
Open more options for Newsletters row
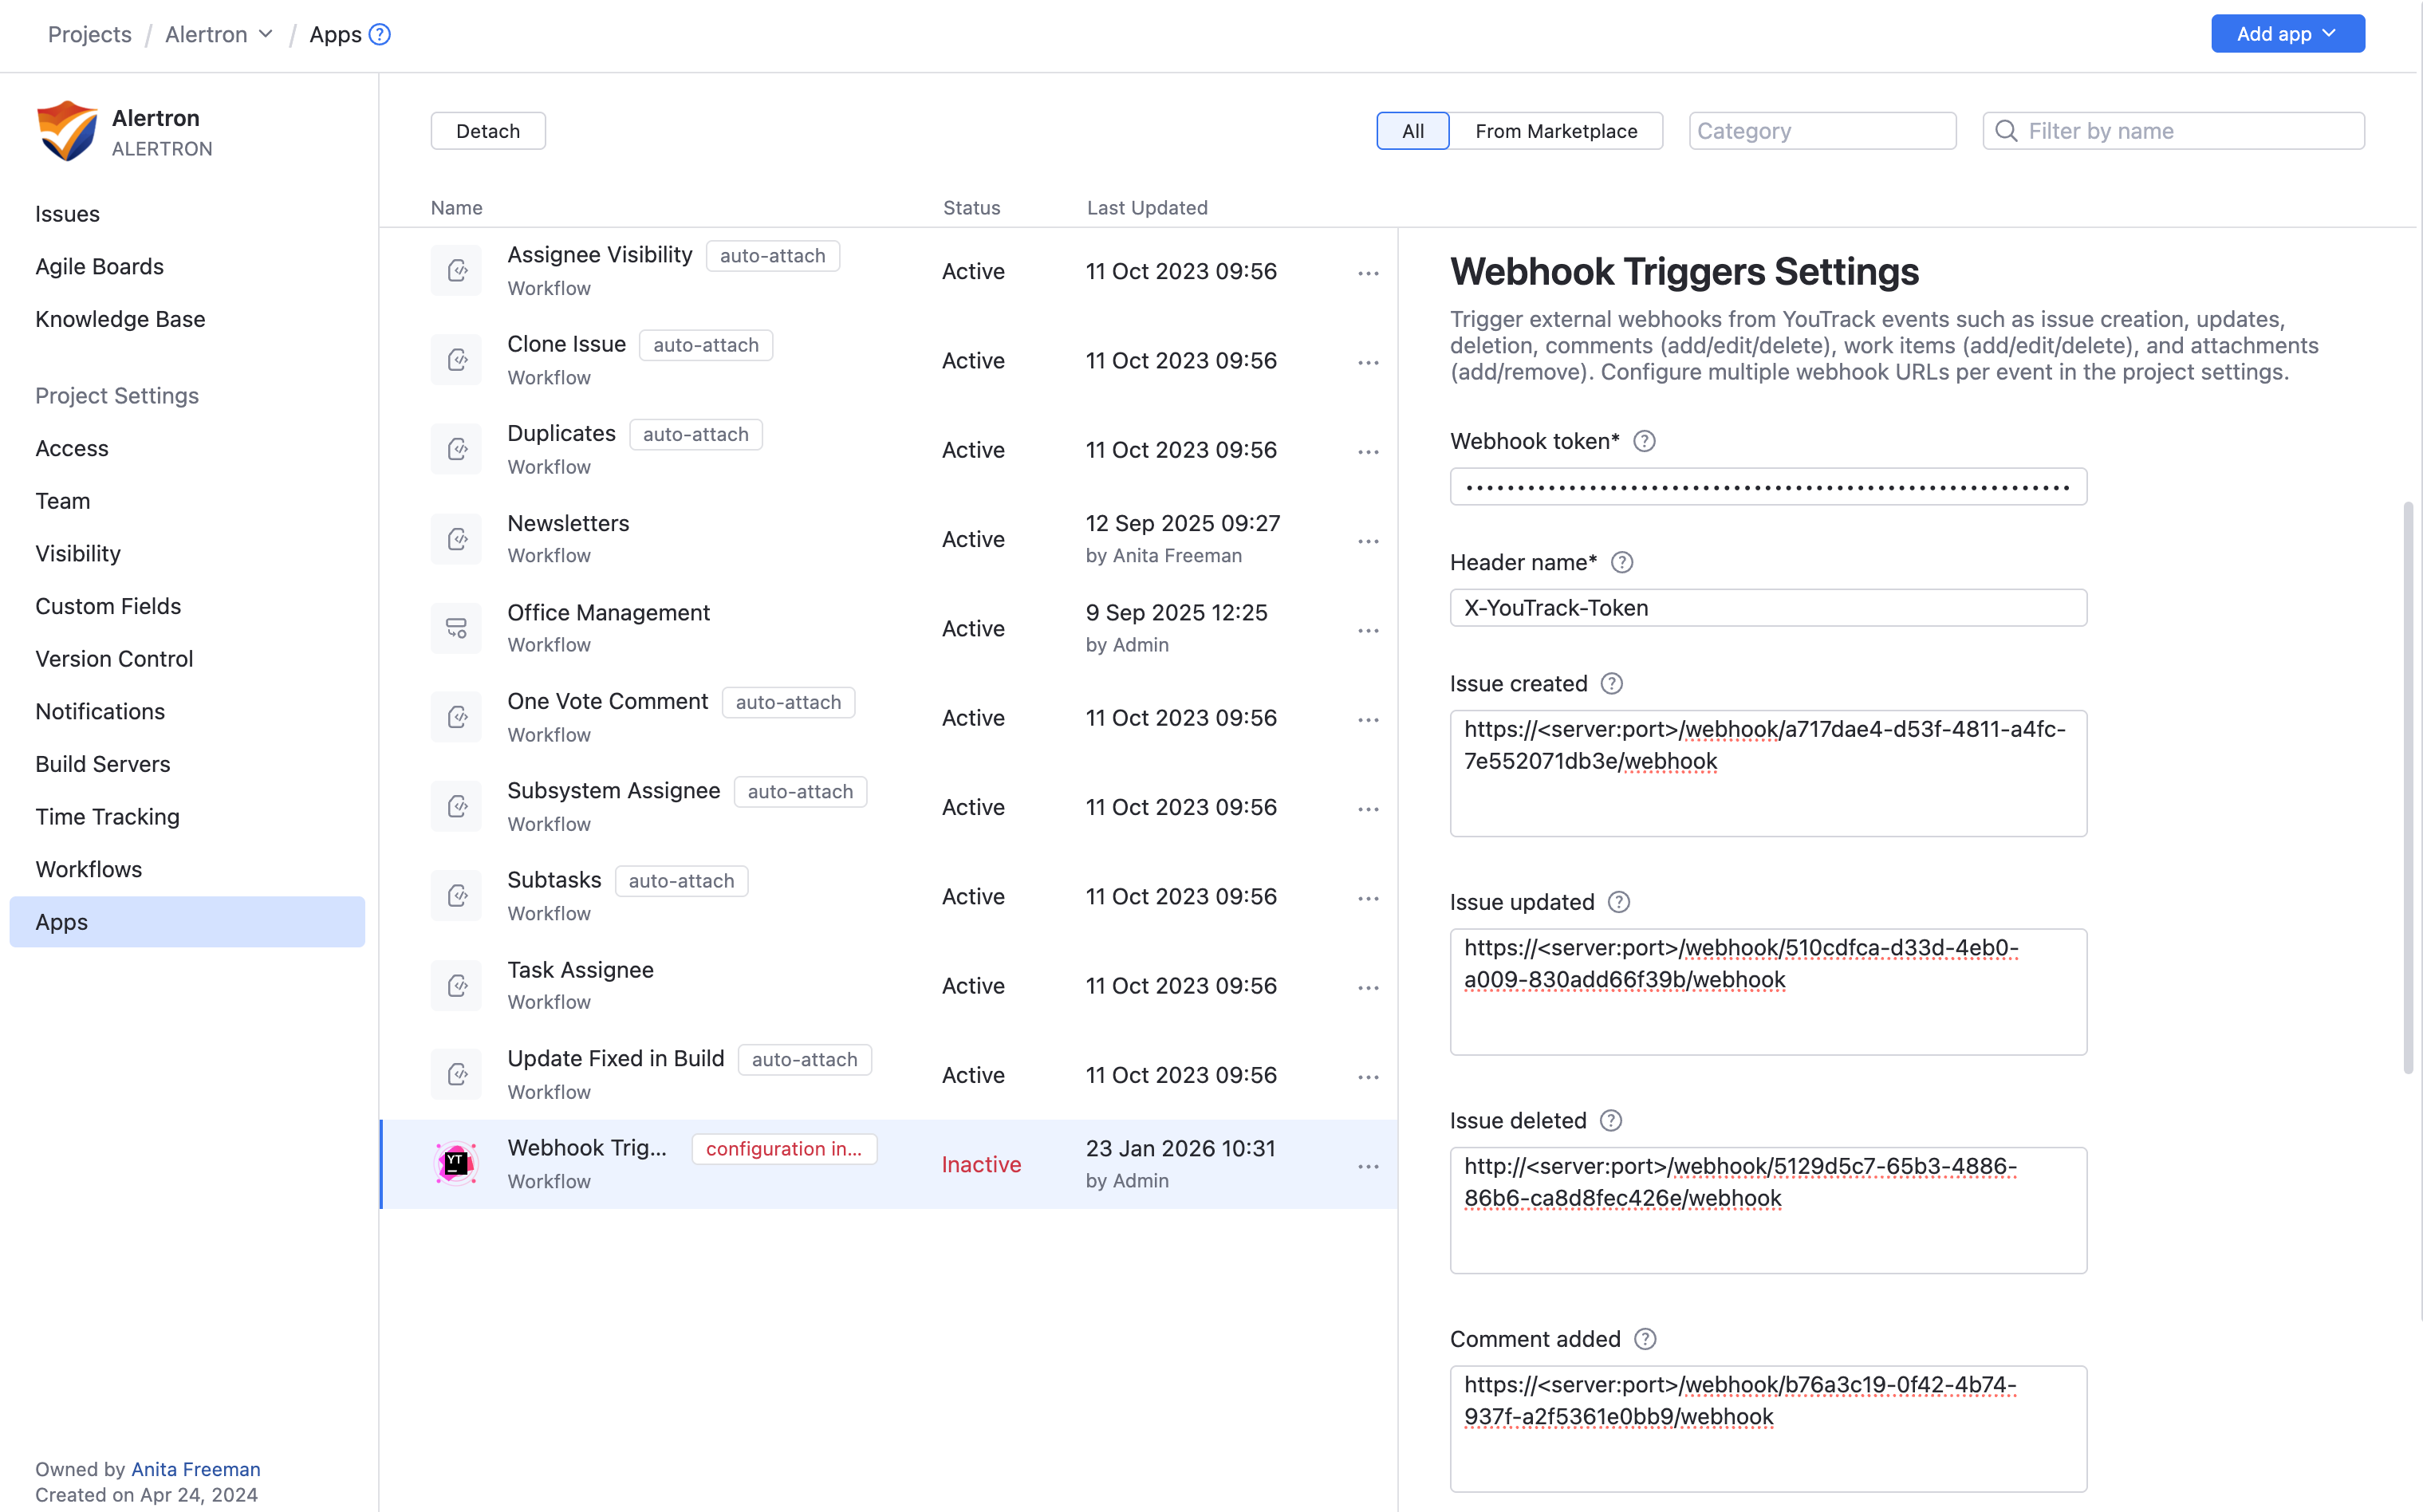click(1368, 541)
